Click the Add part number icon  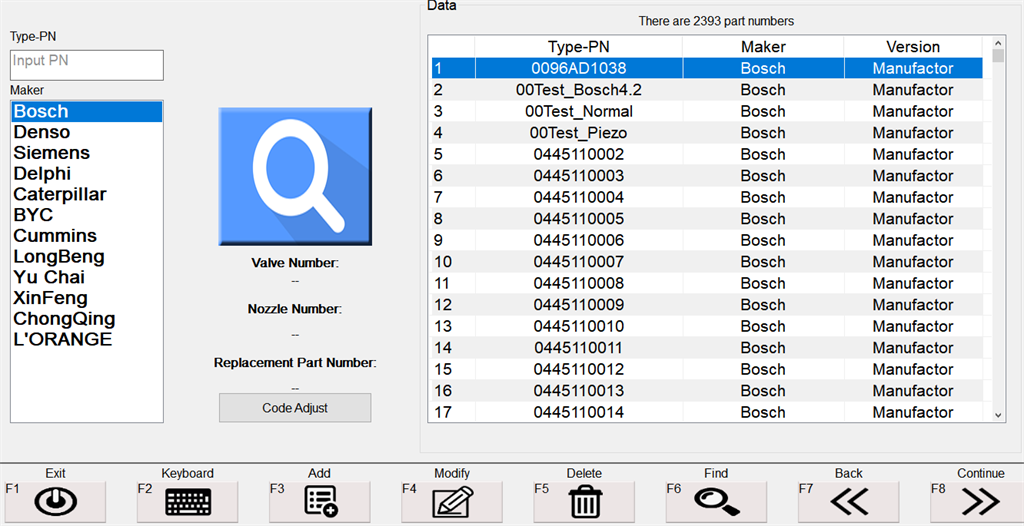click(320, 501)
